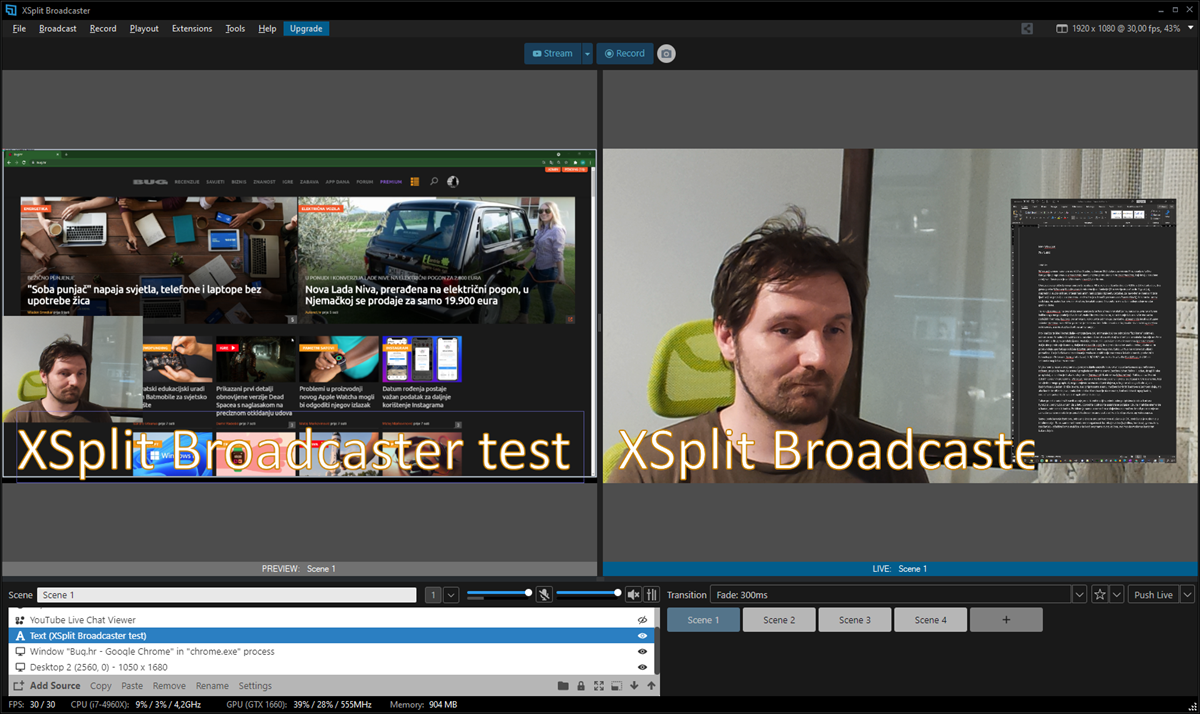Viewport: 1200px width, 714px height.
Task: Adjust the microphone volume slider
Action: [498, 594]
